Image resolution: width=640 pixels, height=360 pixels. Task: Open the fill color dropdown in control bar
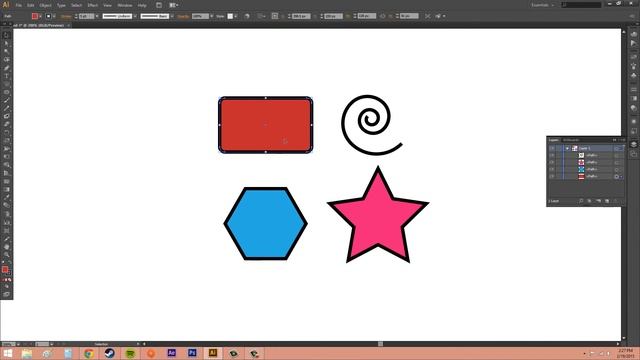(40, 16)
